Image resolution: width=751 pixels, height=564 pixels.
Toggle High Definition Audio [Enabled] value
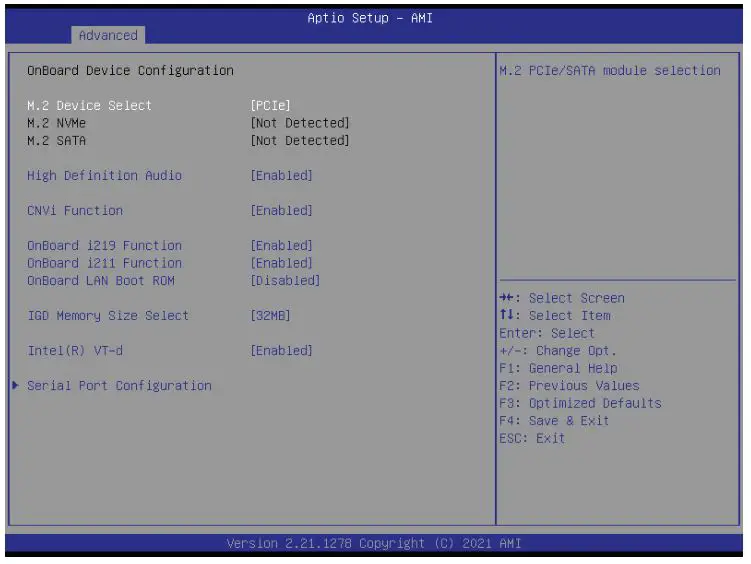(282, 176)
